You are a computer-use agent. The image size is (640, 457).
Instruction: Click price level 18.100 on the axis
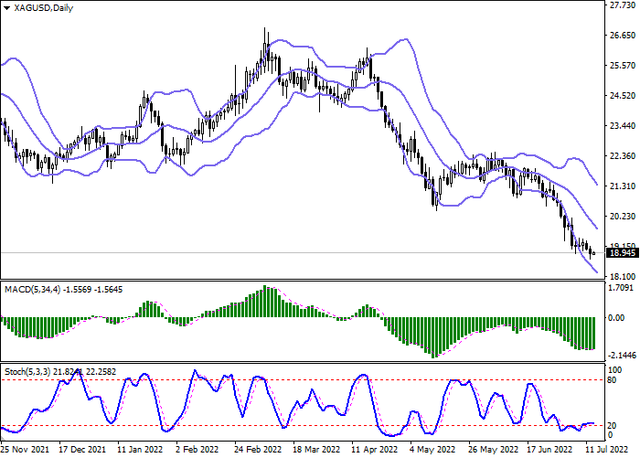click(x=622, y=277)
